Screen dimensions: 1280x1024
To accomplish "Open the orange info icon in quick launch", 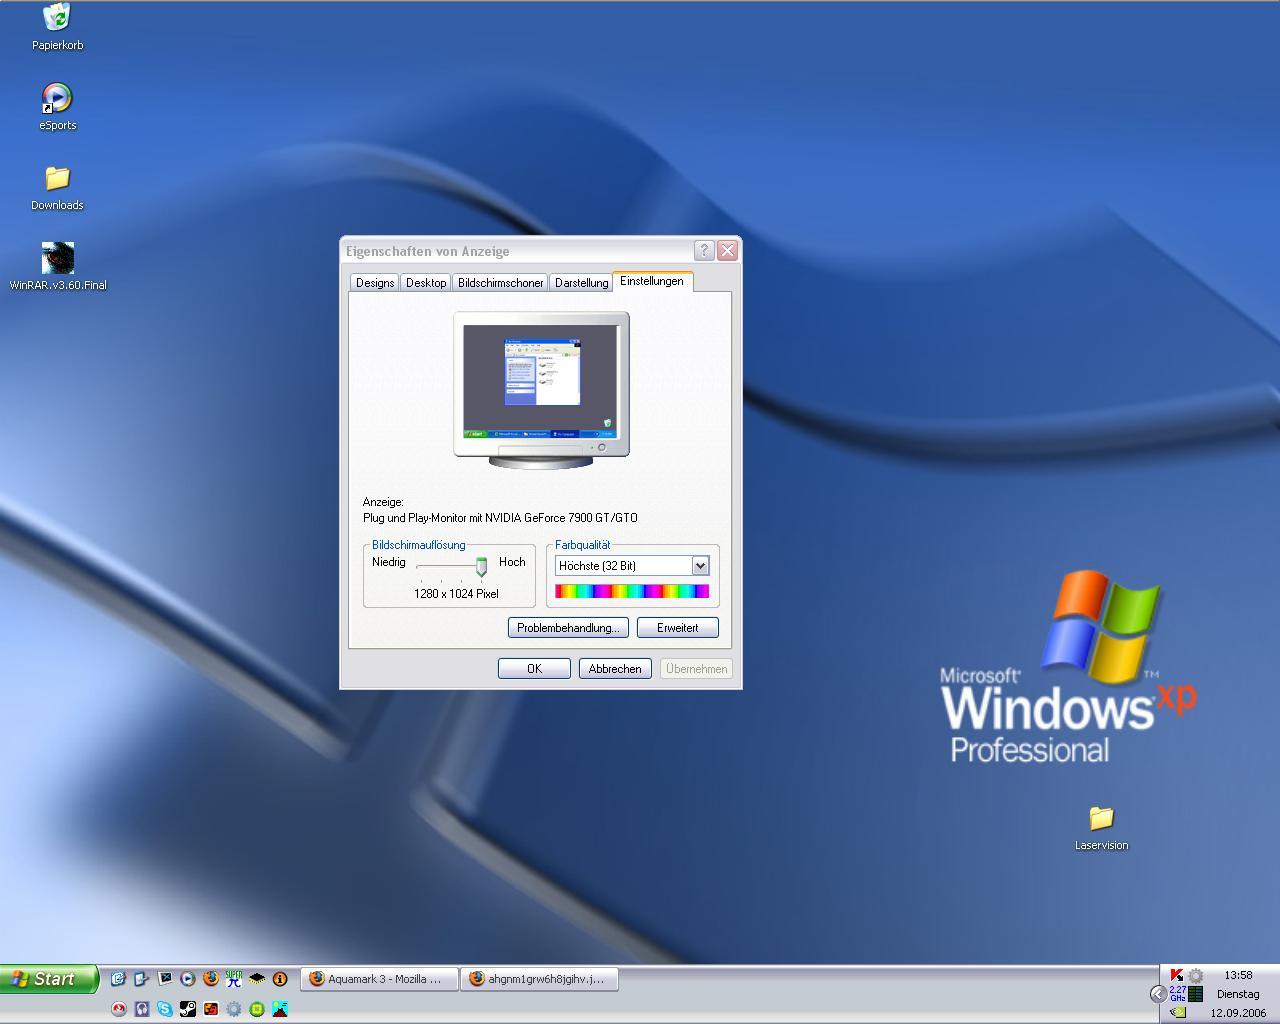I will (280, 979).
